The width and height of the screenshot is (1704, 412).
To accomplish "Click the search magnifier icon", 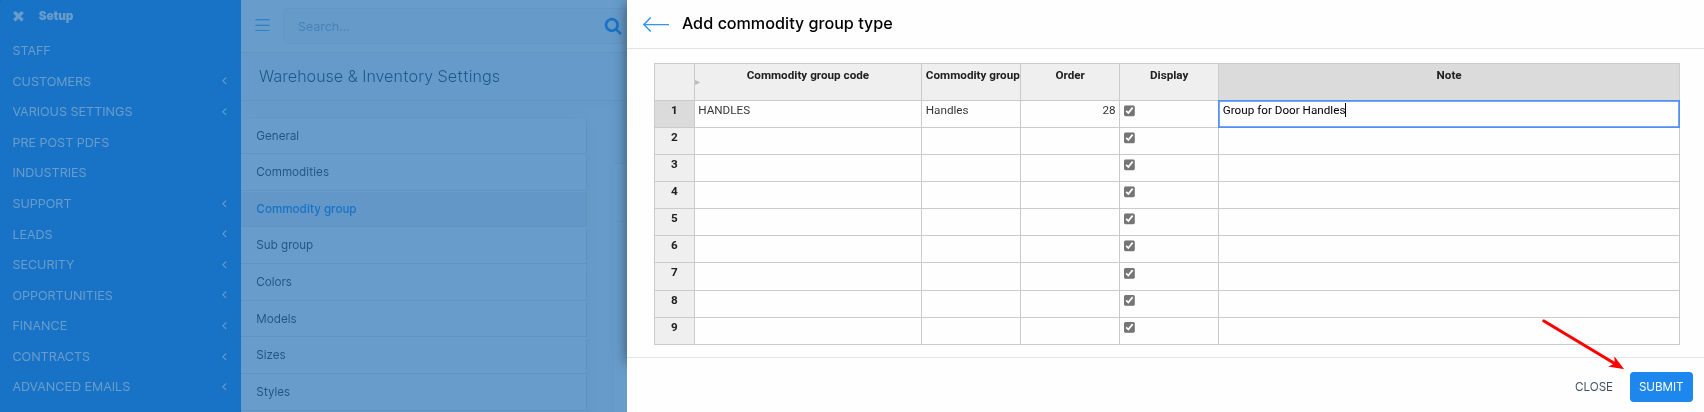I will pyautogui.click(x=613, y=26).
